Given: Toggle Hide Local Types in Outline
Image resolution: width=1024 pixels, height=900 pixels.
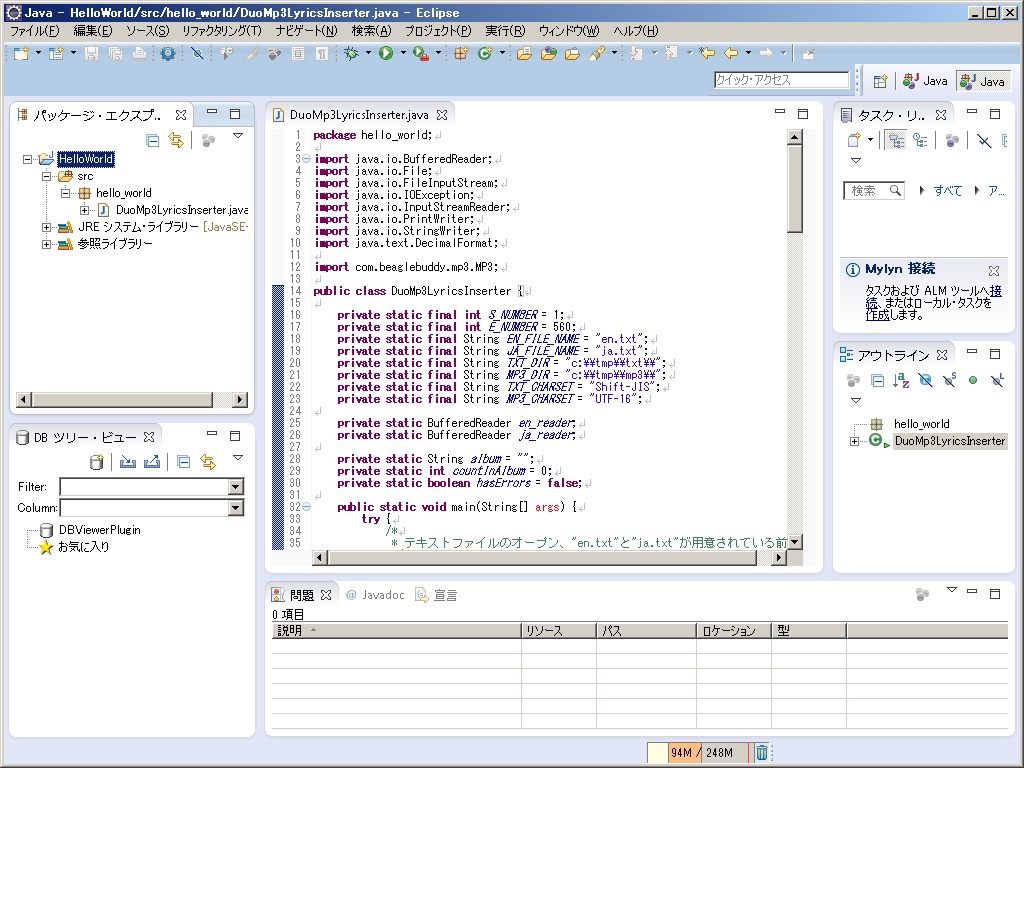Looking at the screenshot, I should pyautogui.click(x=997, y=380).
